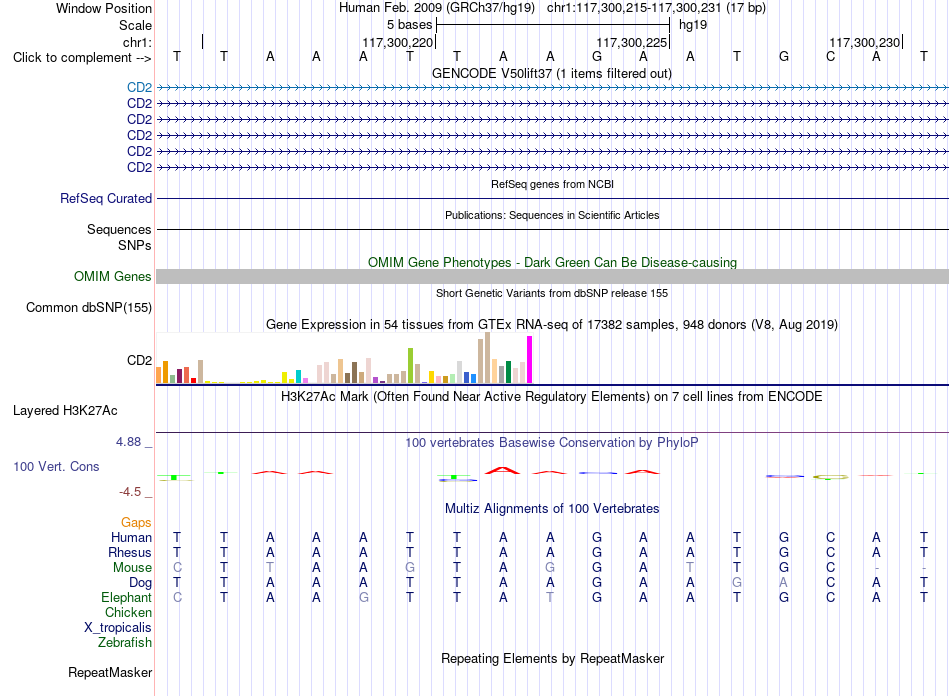Click 'Human Feb. 2009 (GRCh37/hg19)' assembly text

pos(437,8)
